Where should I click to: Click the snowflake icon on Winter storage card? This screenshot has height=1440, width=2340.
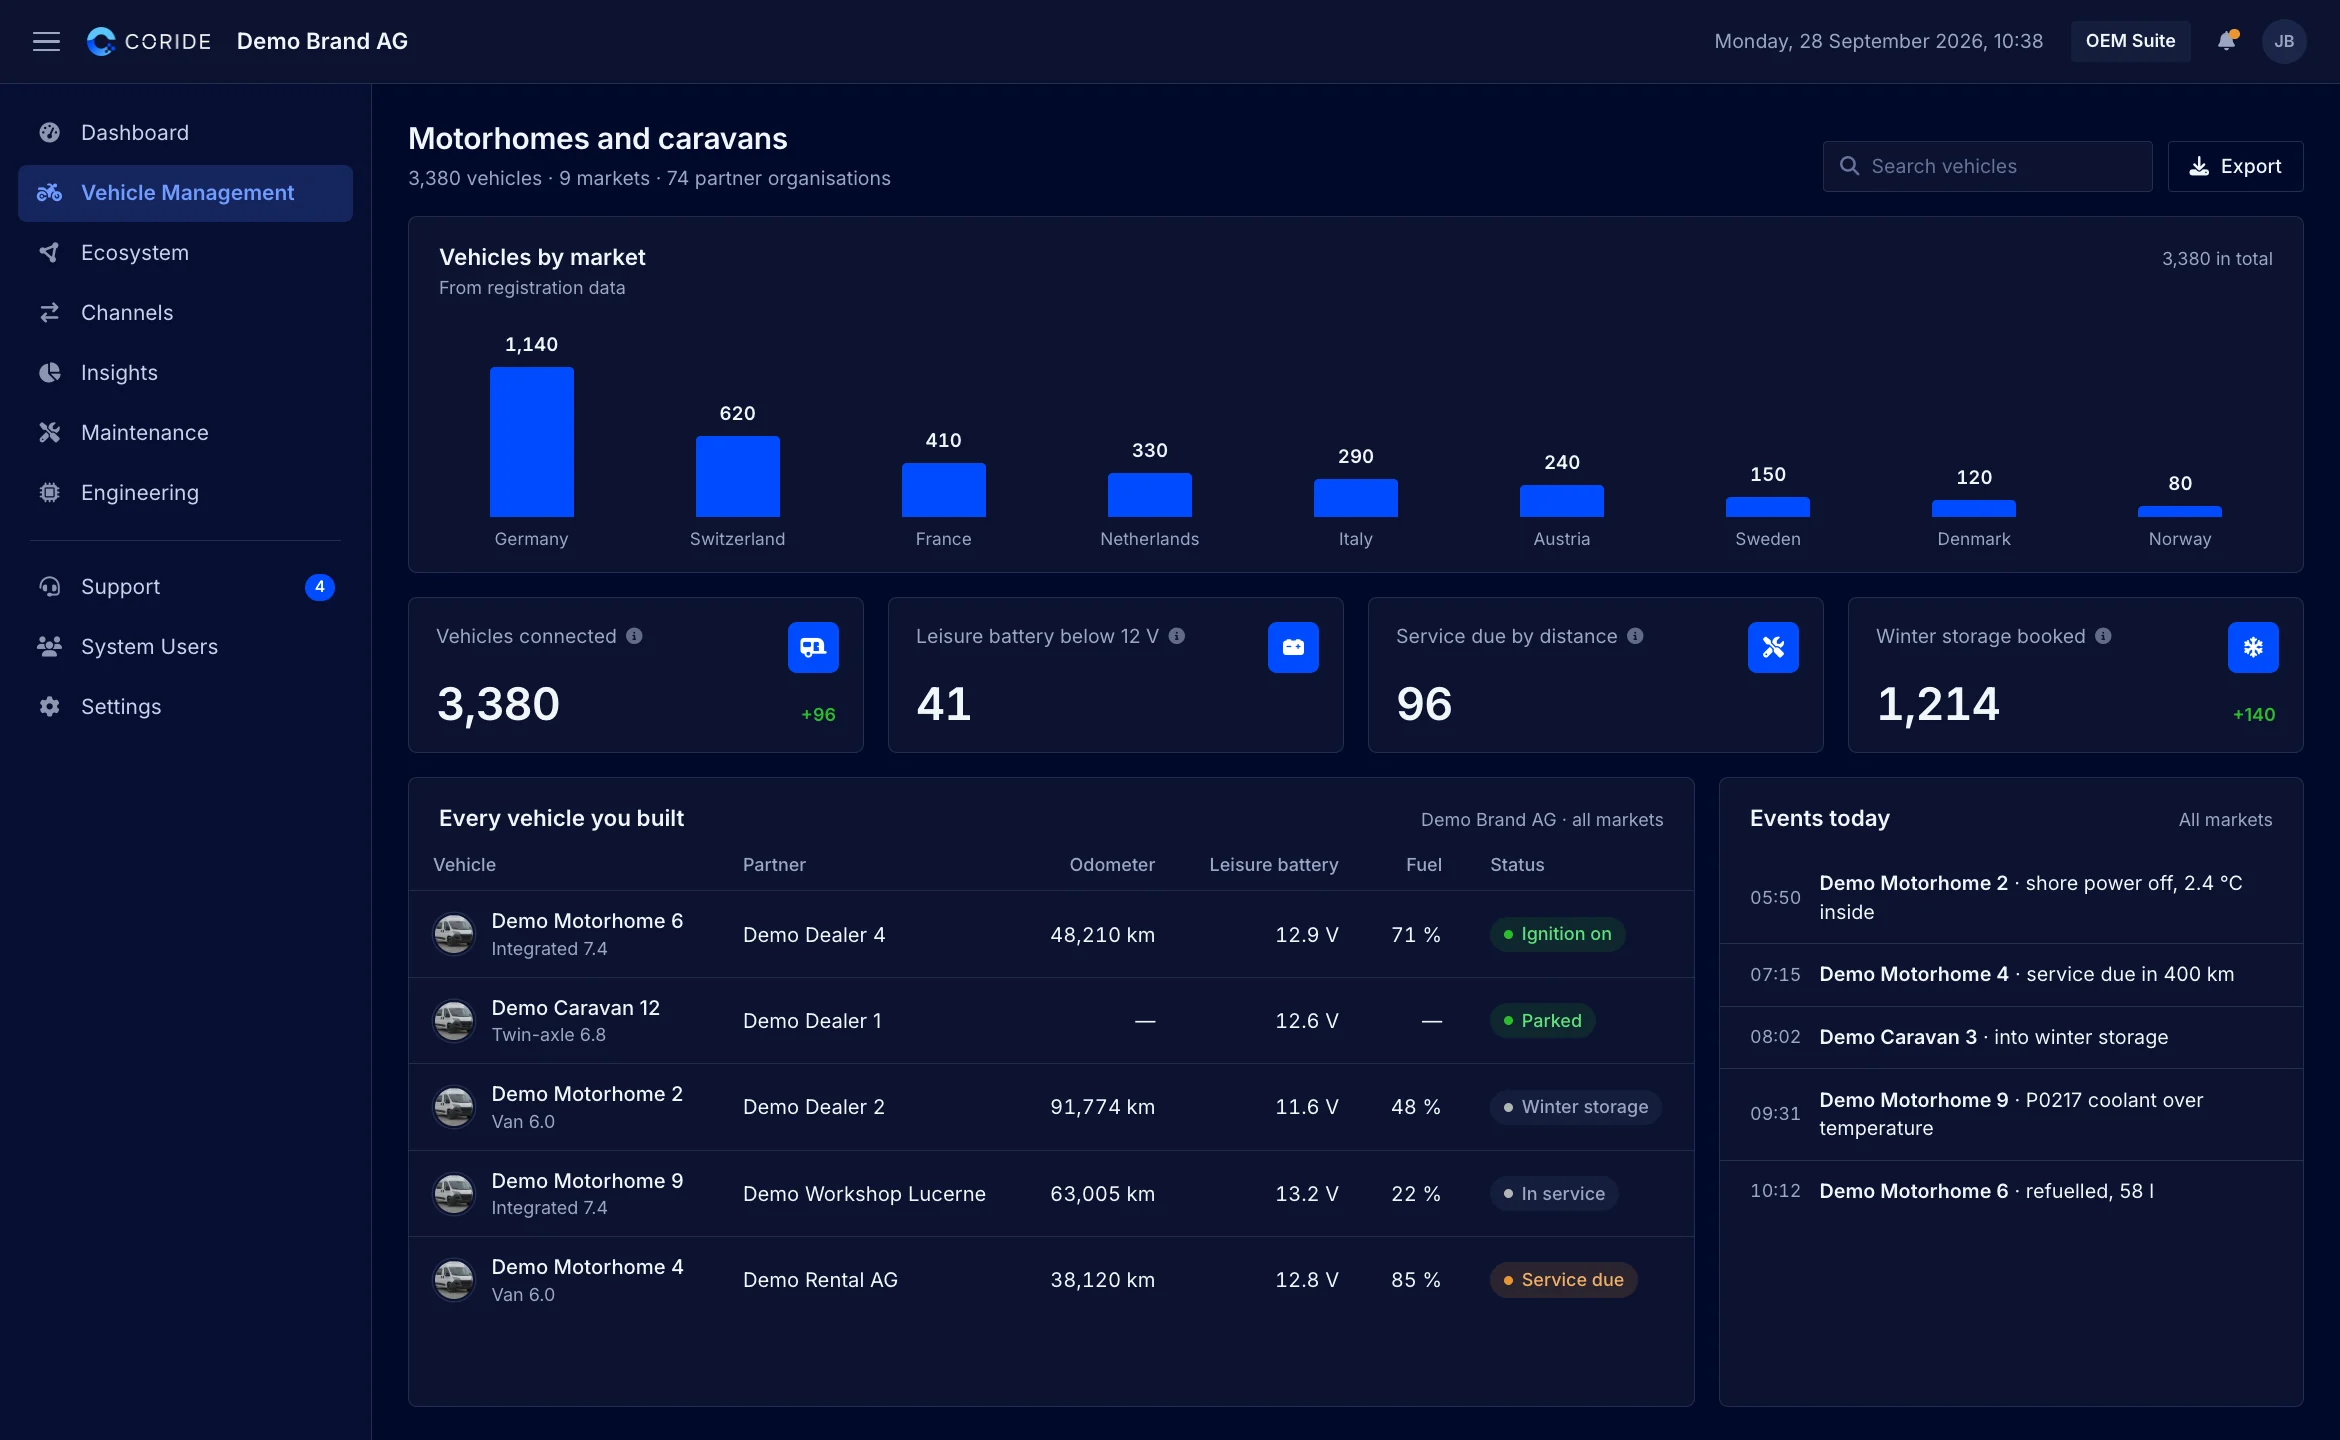tap(2253, 647)
